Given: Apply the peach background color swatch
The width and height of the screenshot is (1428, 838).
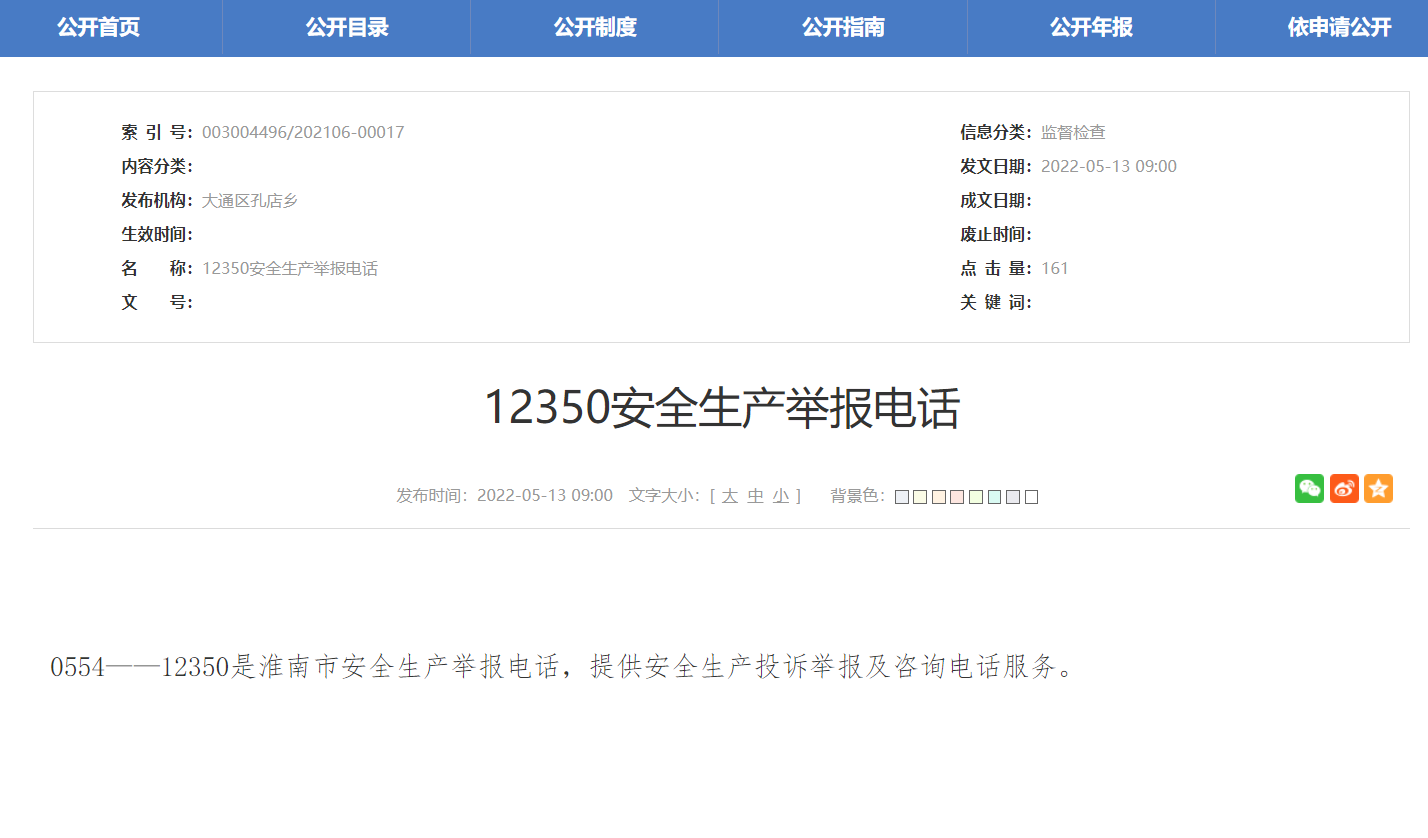Looking at the screenshot, I should coord(938,496).
